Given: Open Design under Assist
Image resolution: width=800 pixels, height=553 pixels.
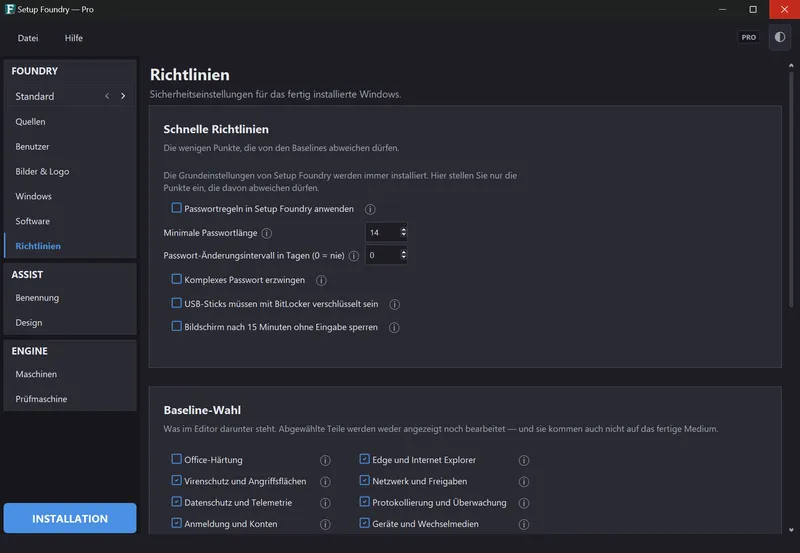Looking at the screenshot, I should coord(70,322).
